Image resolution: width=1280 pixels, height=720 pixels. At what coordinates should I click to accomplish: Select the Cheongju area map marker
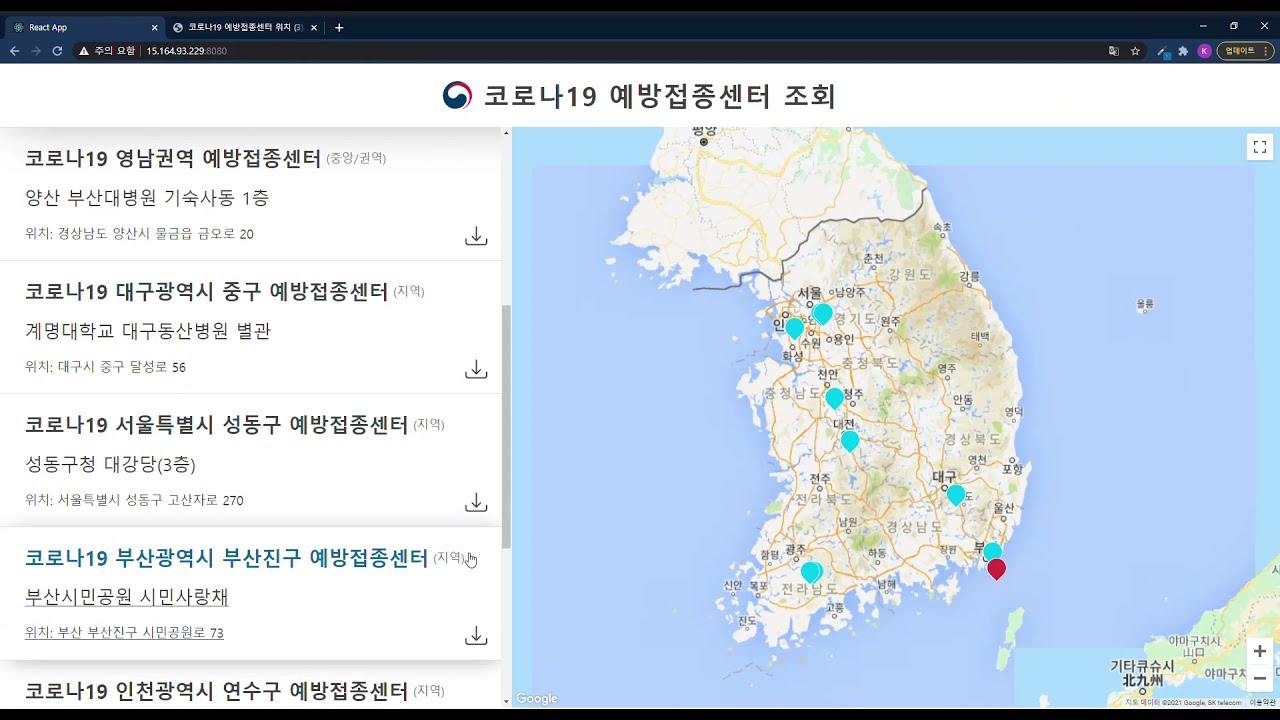pos(834,398)
